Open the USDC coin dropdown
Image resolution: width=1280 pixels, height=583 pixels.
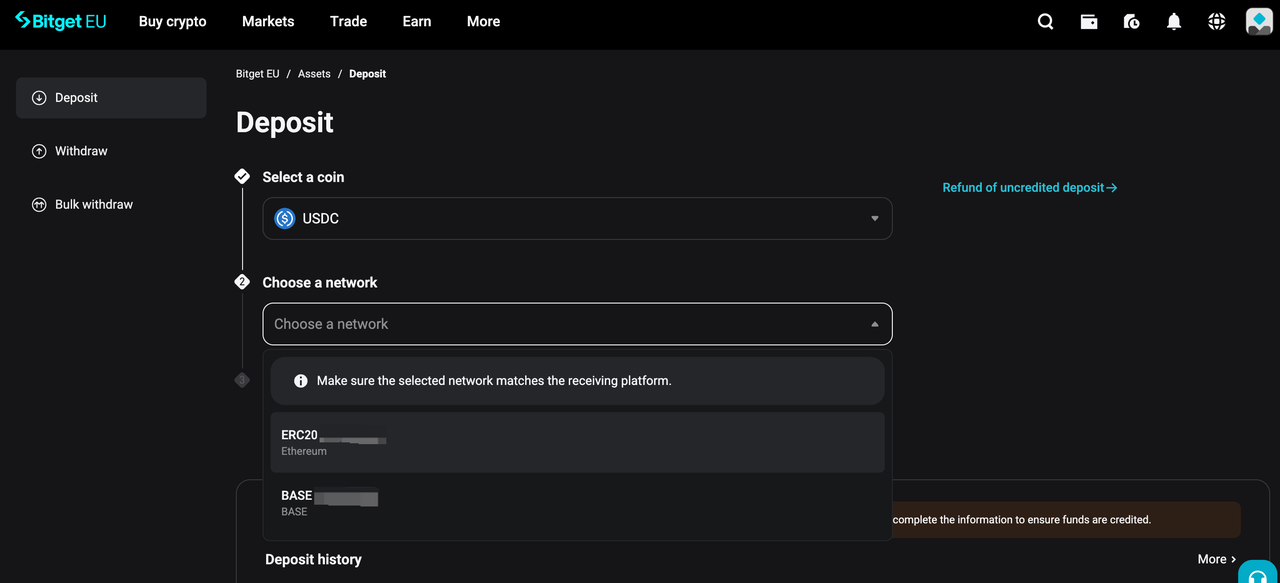577,218
